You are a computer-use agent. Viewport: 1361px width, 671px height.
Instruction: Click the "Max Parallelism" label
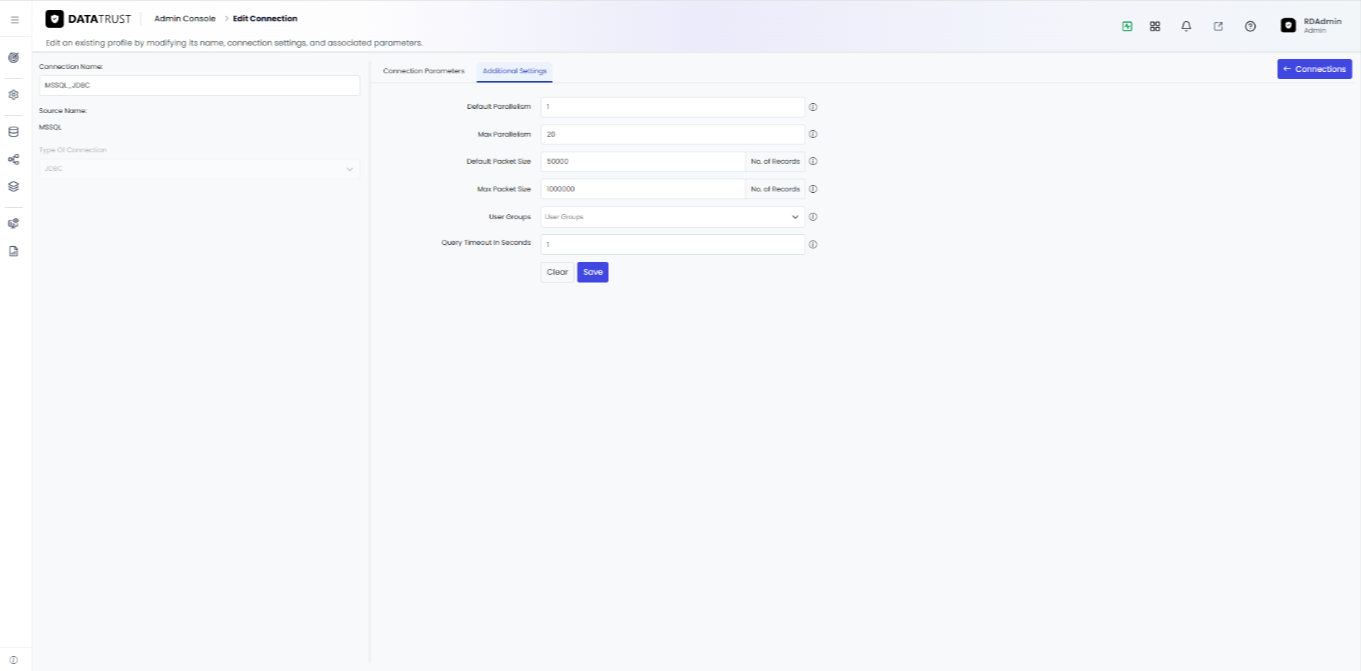pos(504,134)
